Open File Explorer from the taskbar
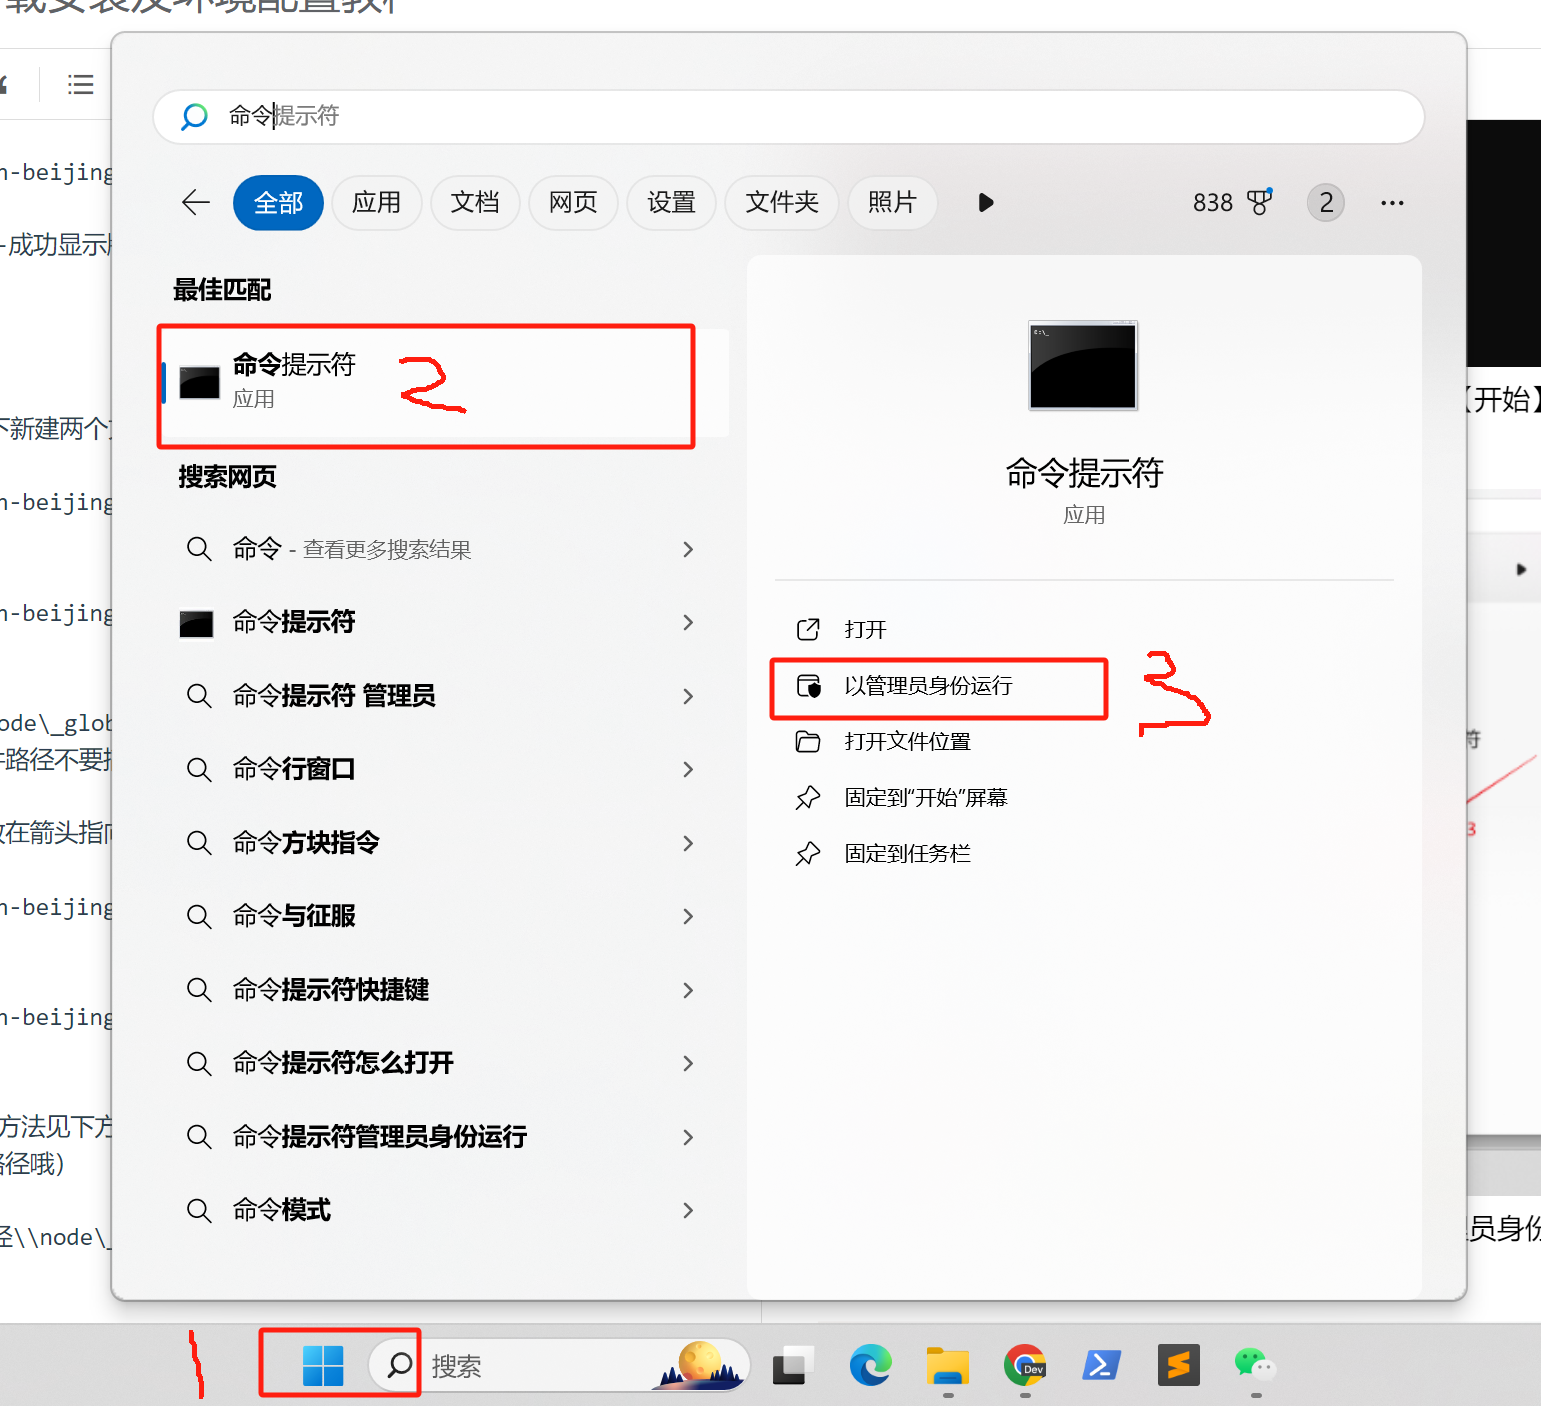 [x=948, y=1365]
